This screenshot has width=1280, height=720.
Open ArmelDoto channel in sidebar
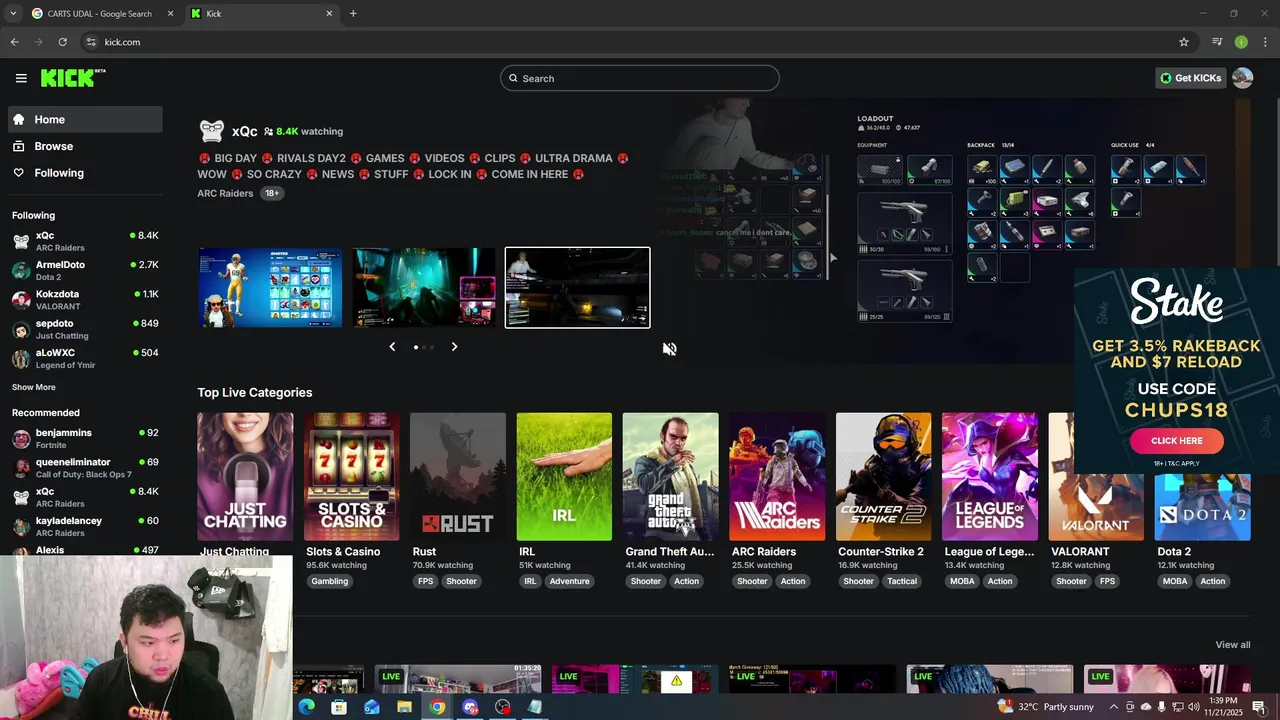coord(85,270)
